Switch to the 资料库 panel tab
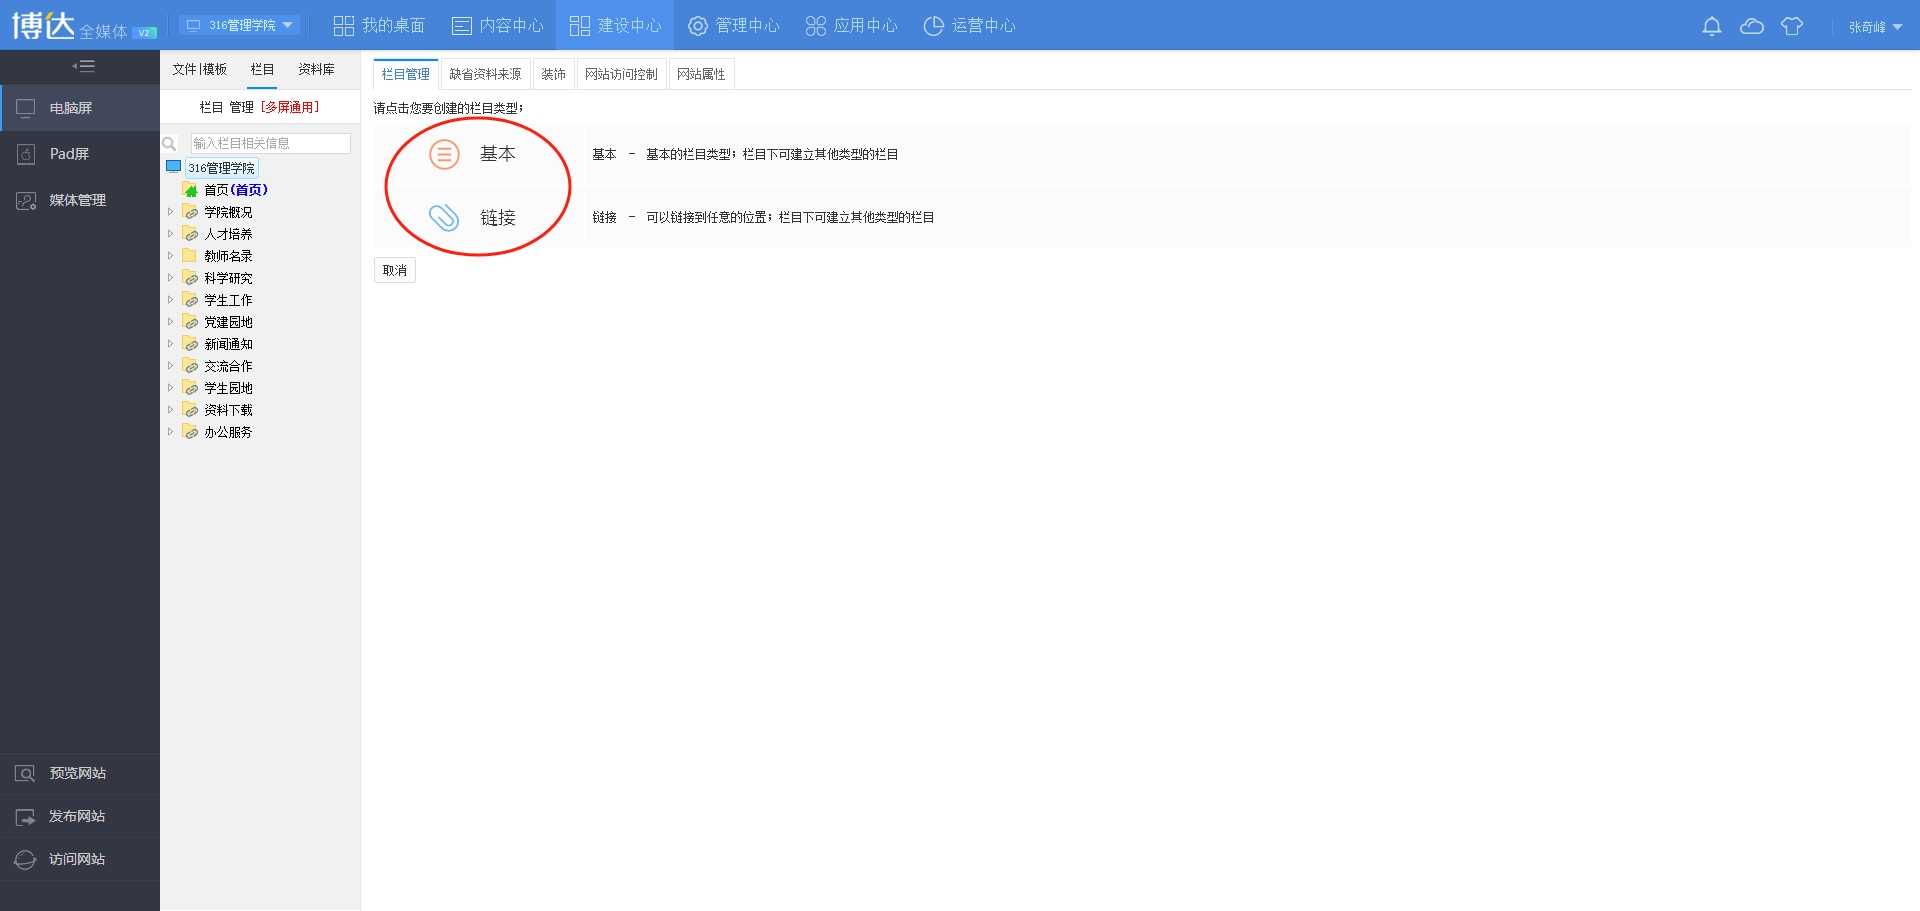The image size is (1920, 911). pos(316,69)
